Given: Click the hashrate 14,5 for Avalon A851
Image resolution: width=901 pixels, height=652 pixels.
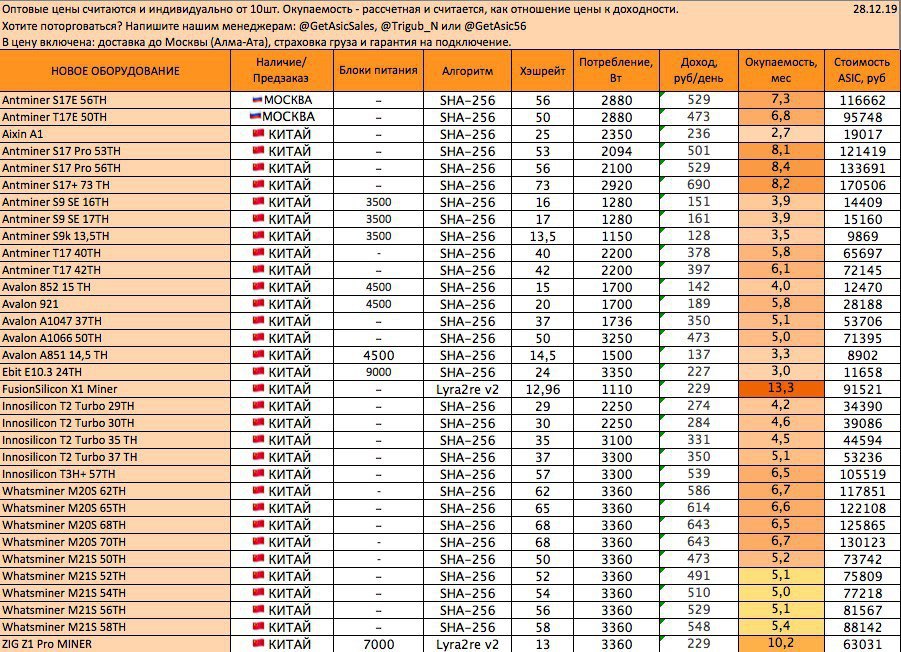Looking at the screenshot, I should pyautogui.click(x=542, y=355).
